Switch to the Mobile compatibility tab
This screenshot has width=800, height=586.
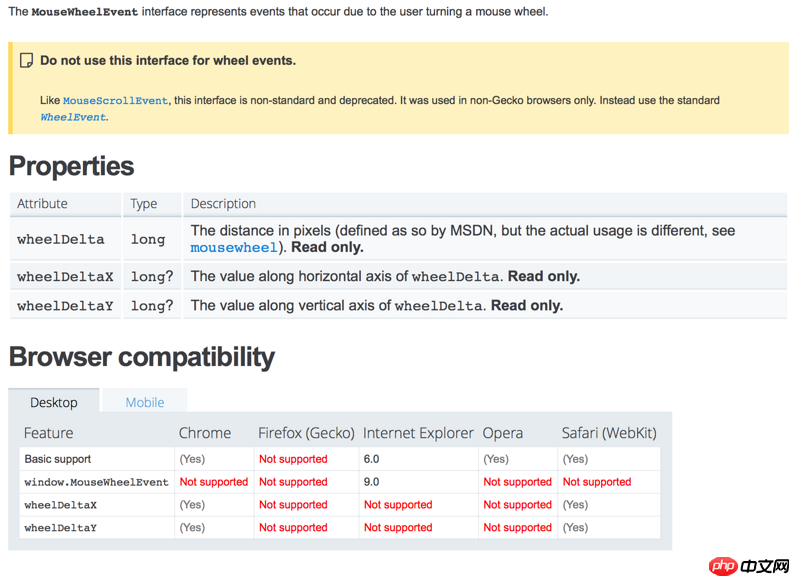click(144, 402)
